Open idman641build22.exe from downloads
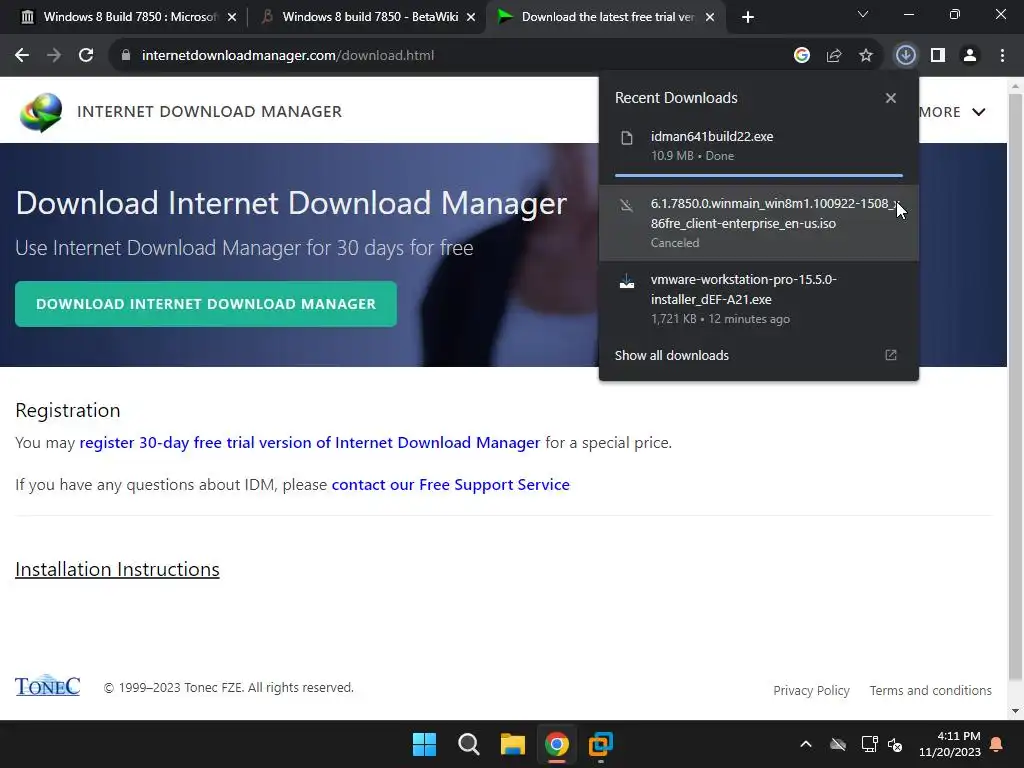The height and width of the screenshot is (768, 1024). (759, 146)
